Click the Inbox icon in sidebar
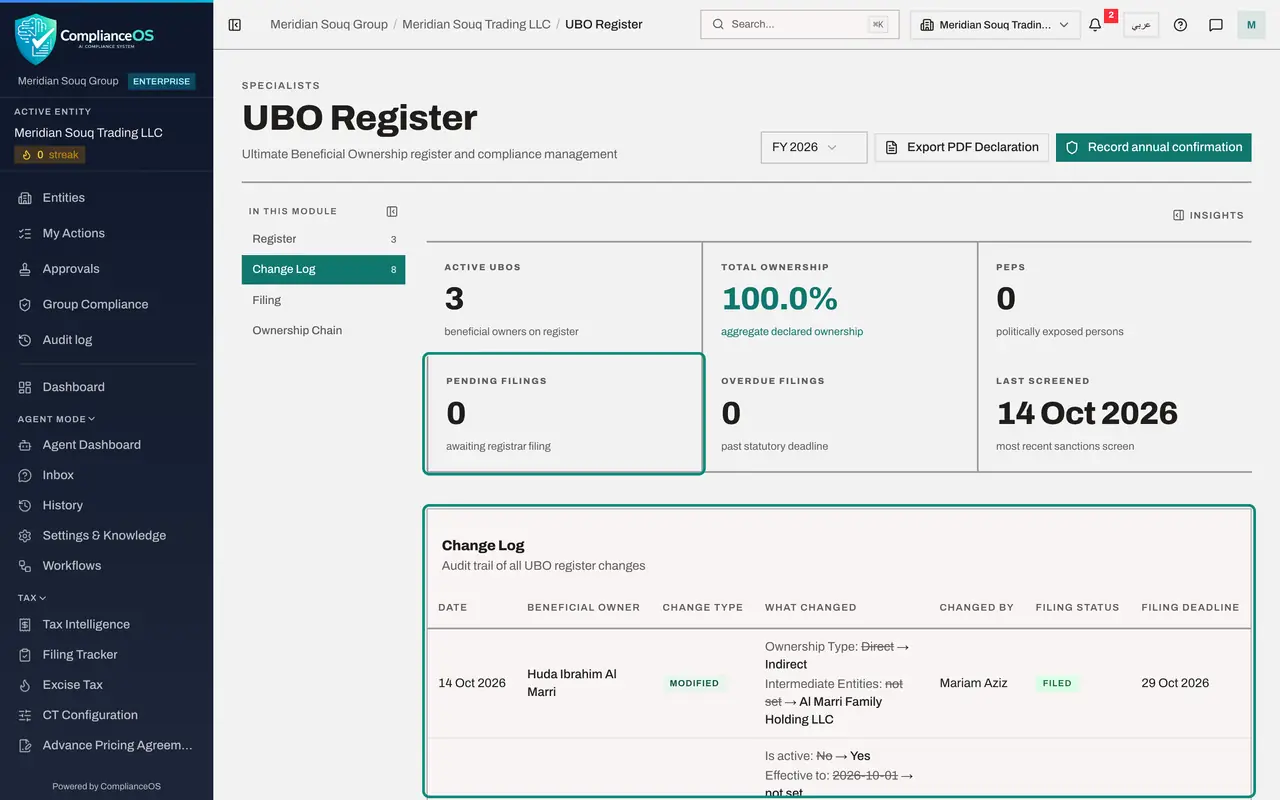The height and width of the screenshot is (800, 1280). point(25,475)
